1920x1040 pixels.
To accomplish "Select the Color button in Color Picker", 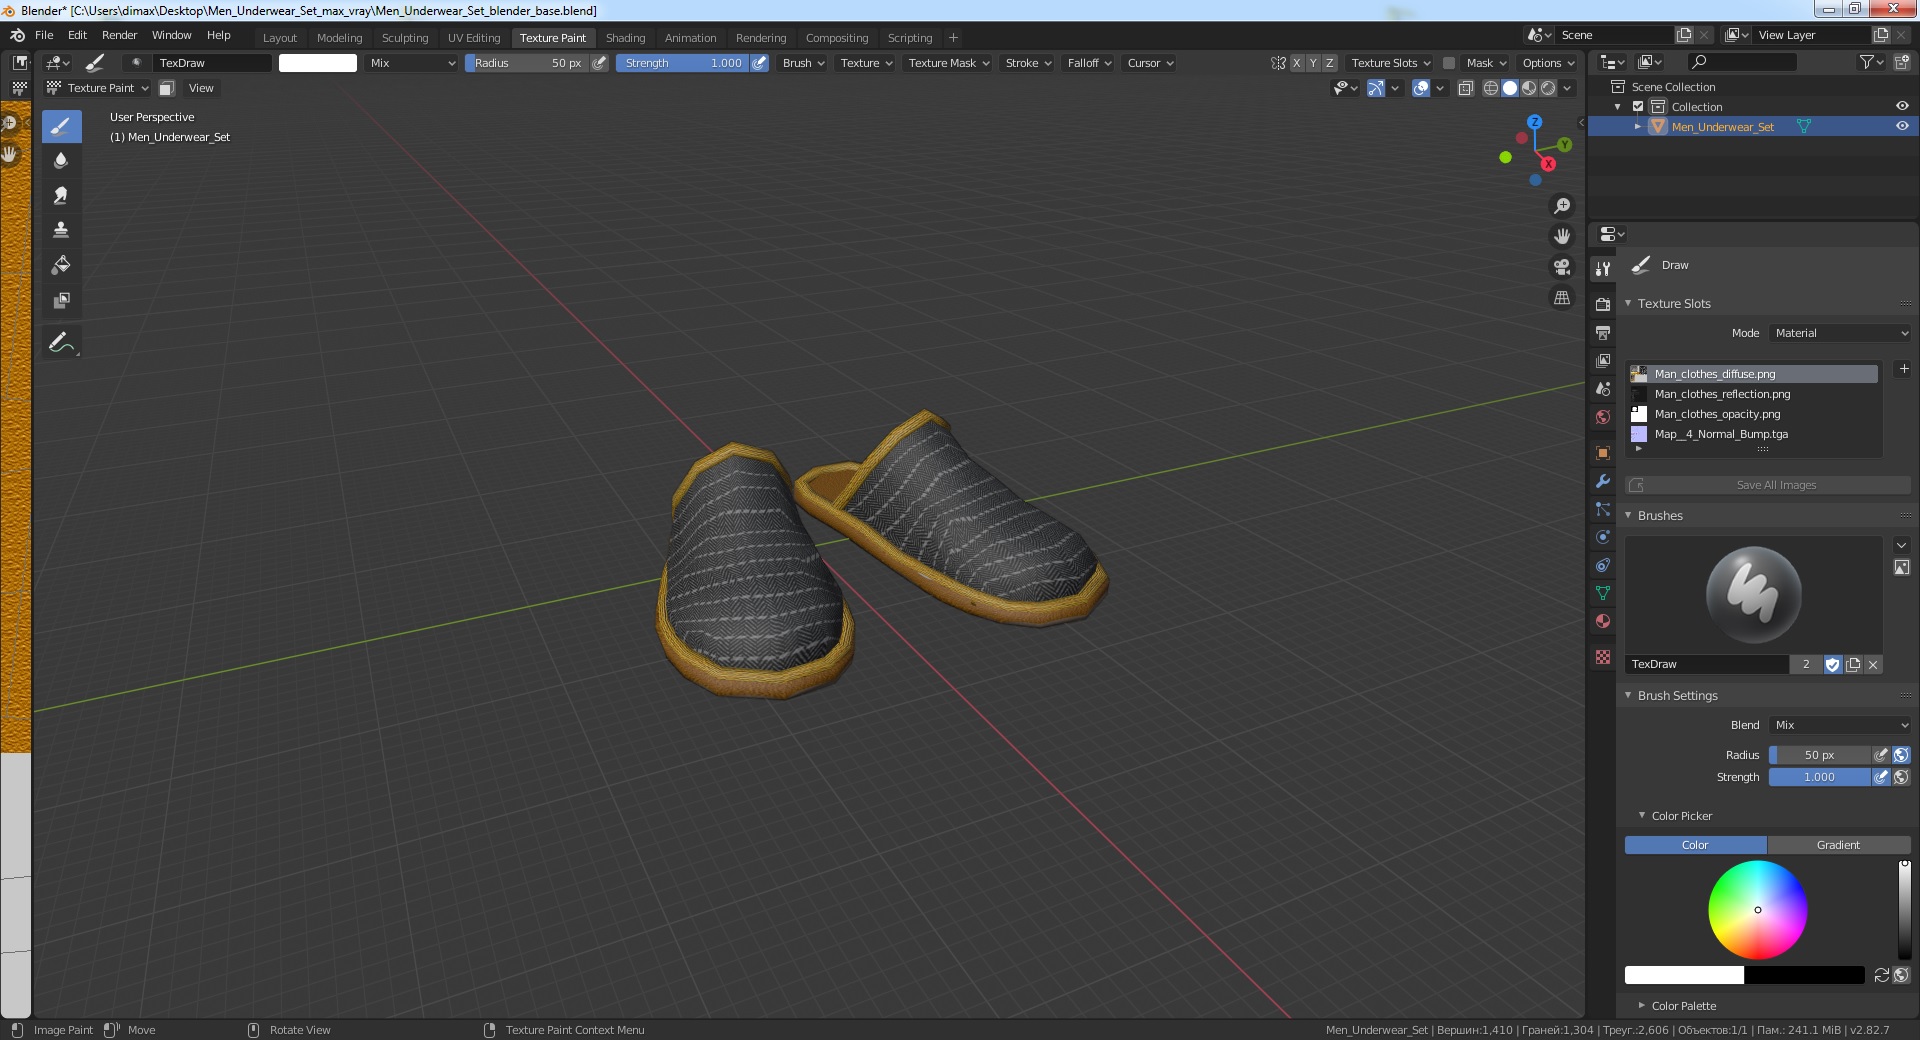I will pyautogui.click(x=1695, y=845).
